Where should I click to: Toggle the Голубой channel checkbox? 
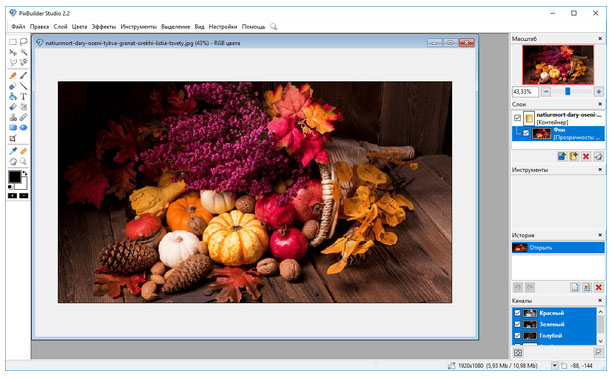point(518,335)
